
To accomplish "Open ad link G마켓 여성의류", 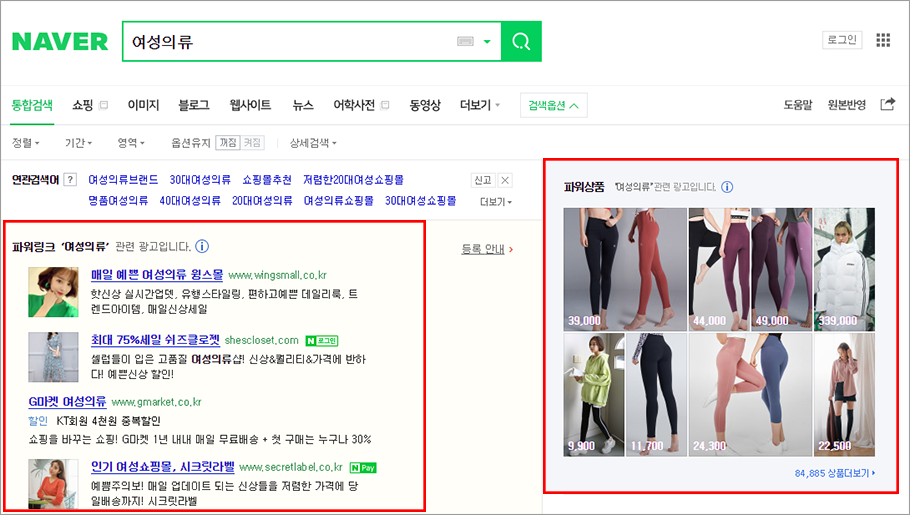I will [67, 401].
